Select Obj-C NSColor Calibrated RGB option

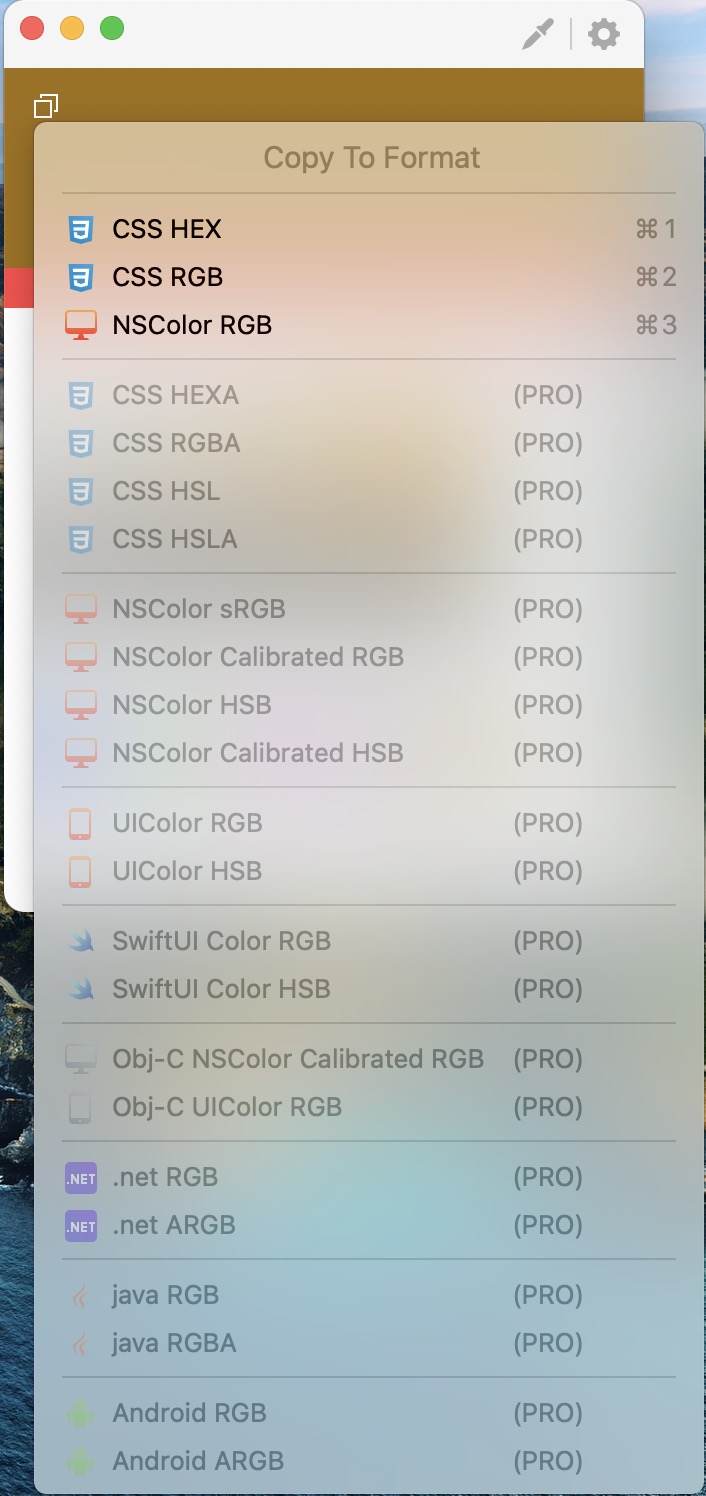coord(298,1059)
